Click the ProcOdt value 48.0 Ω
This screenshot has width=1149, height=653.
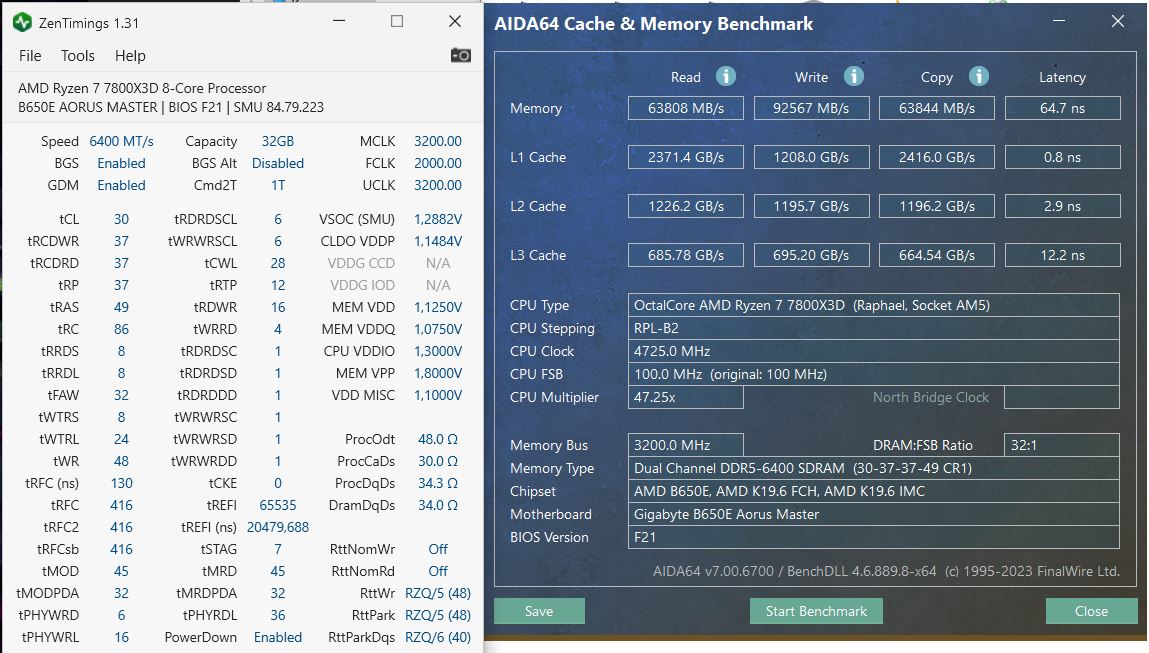point(437,439)
